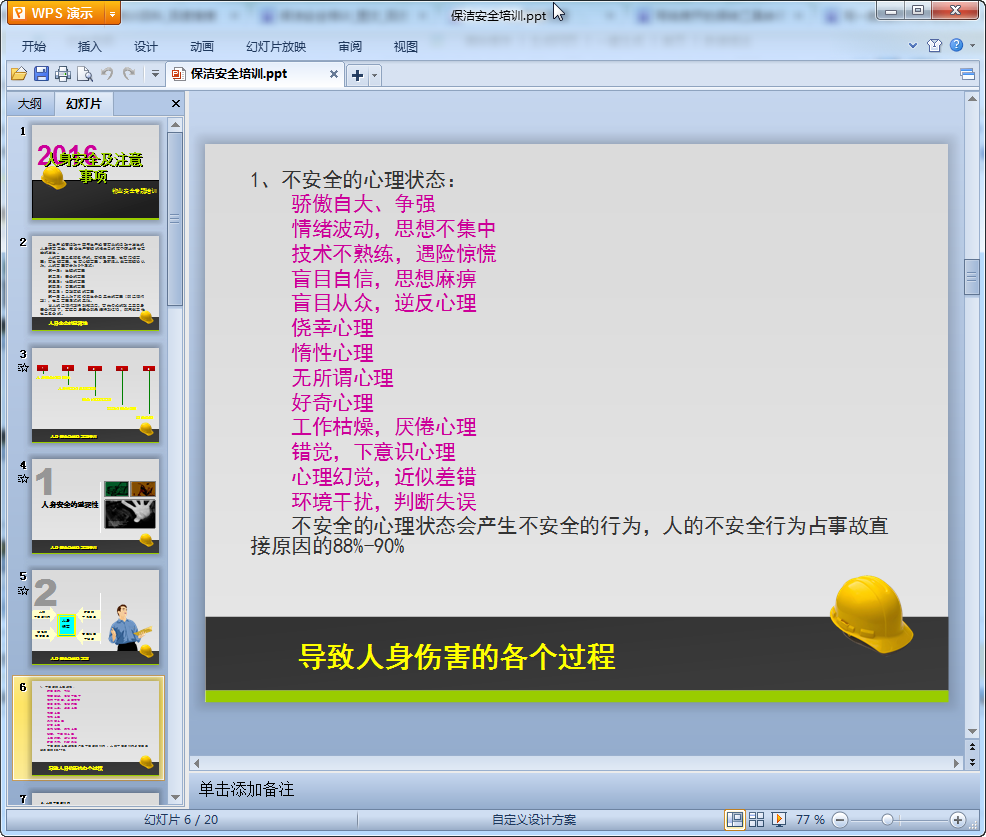Viewport: 986px width, 837px height.
Task: Open Print Preview from the quick toolbar
Action: (x=85, y=74)
